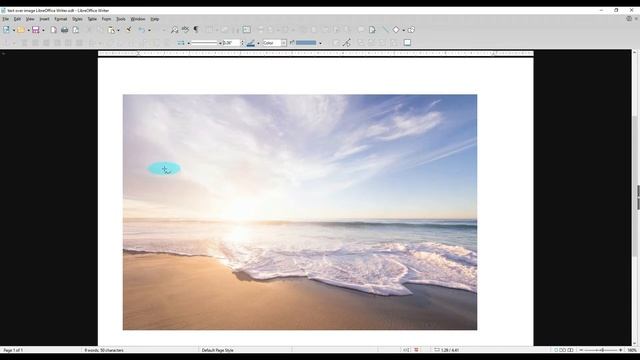Open the Fill Color dropdown arrow
Image resolution: width=640 pixels, height=360 pixels.
click(x=320, y=43)
